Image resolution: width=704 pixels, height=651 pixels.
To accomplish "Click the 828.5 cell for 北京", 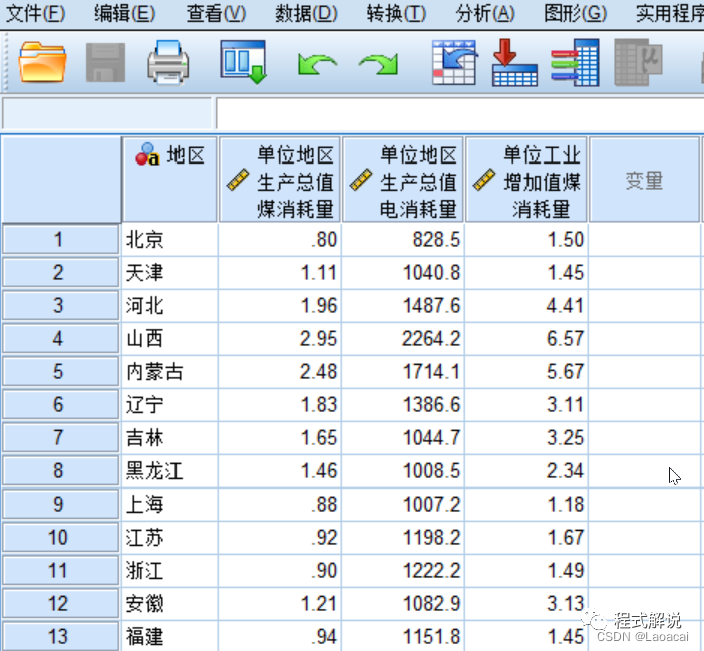I will (403, 239).
